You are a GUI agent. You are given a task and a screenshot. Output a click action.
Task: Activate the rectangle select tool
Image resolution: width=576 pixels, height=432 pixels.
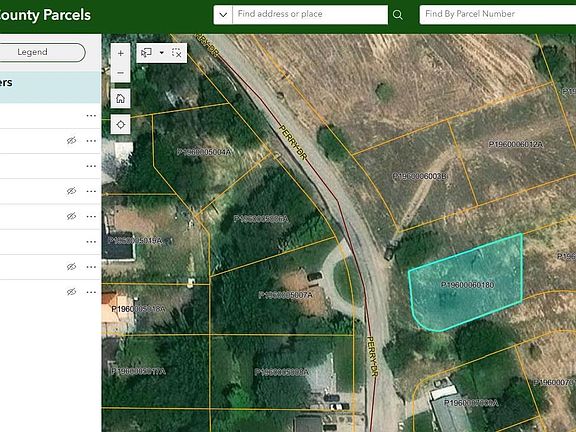coord(146,53)
